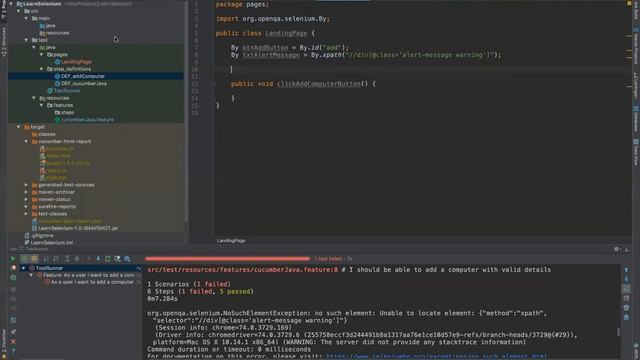This screenshot has height=360, width=640.
Task: Open Project tool window tab
Action: point(4,10)
